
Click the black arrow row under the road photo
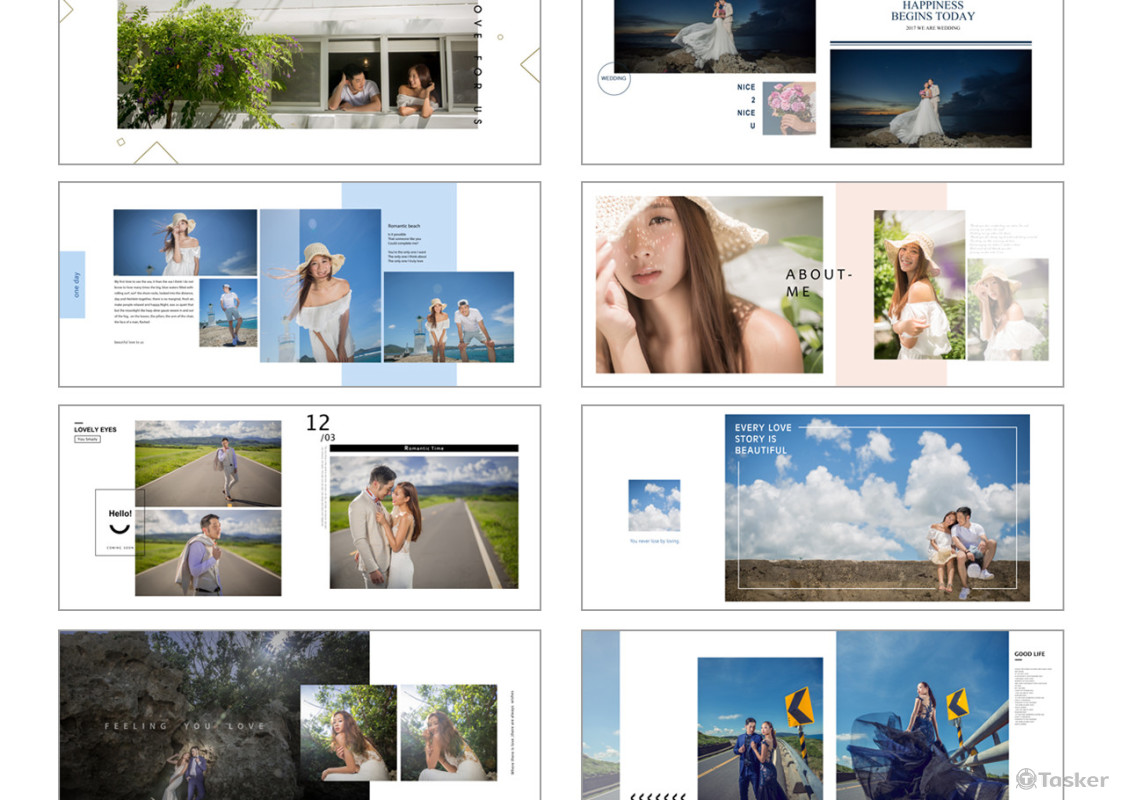(x=657, y=796)
